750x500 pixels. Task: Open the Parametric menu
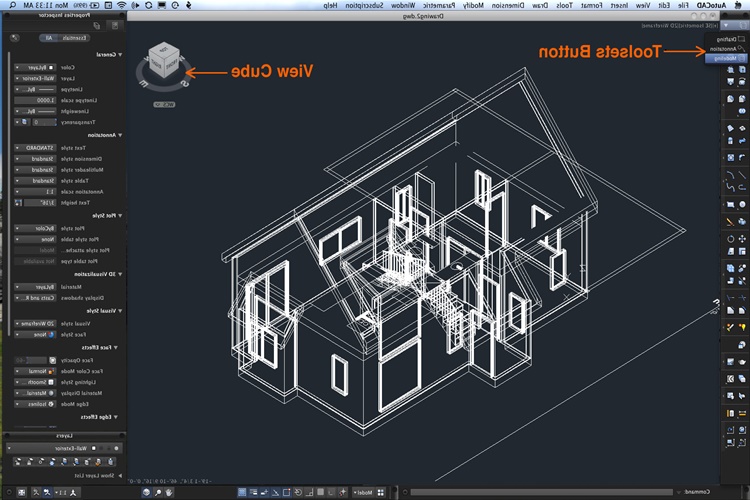[439, 5]
